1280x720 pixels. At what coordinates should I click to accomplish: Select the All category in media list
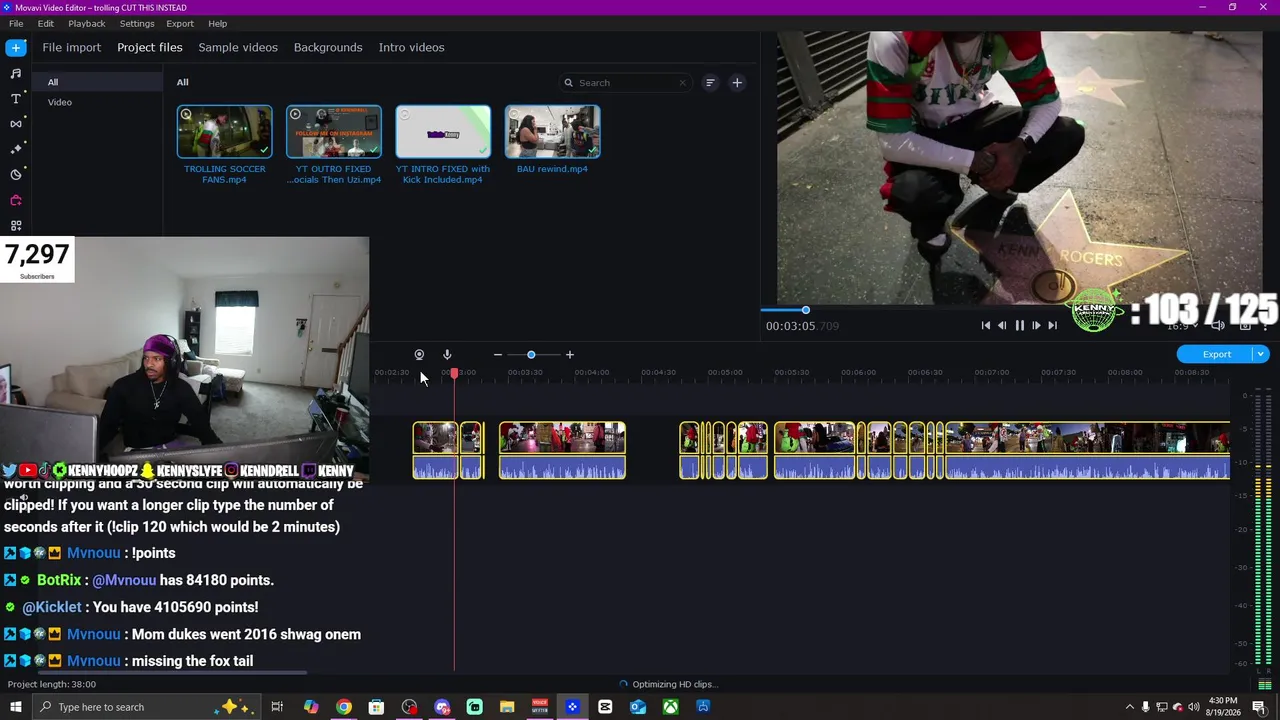tap(96, 82)
